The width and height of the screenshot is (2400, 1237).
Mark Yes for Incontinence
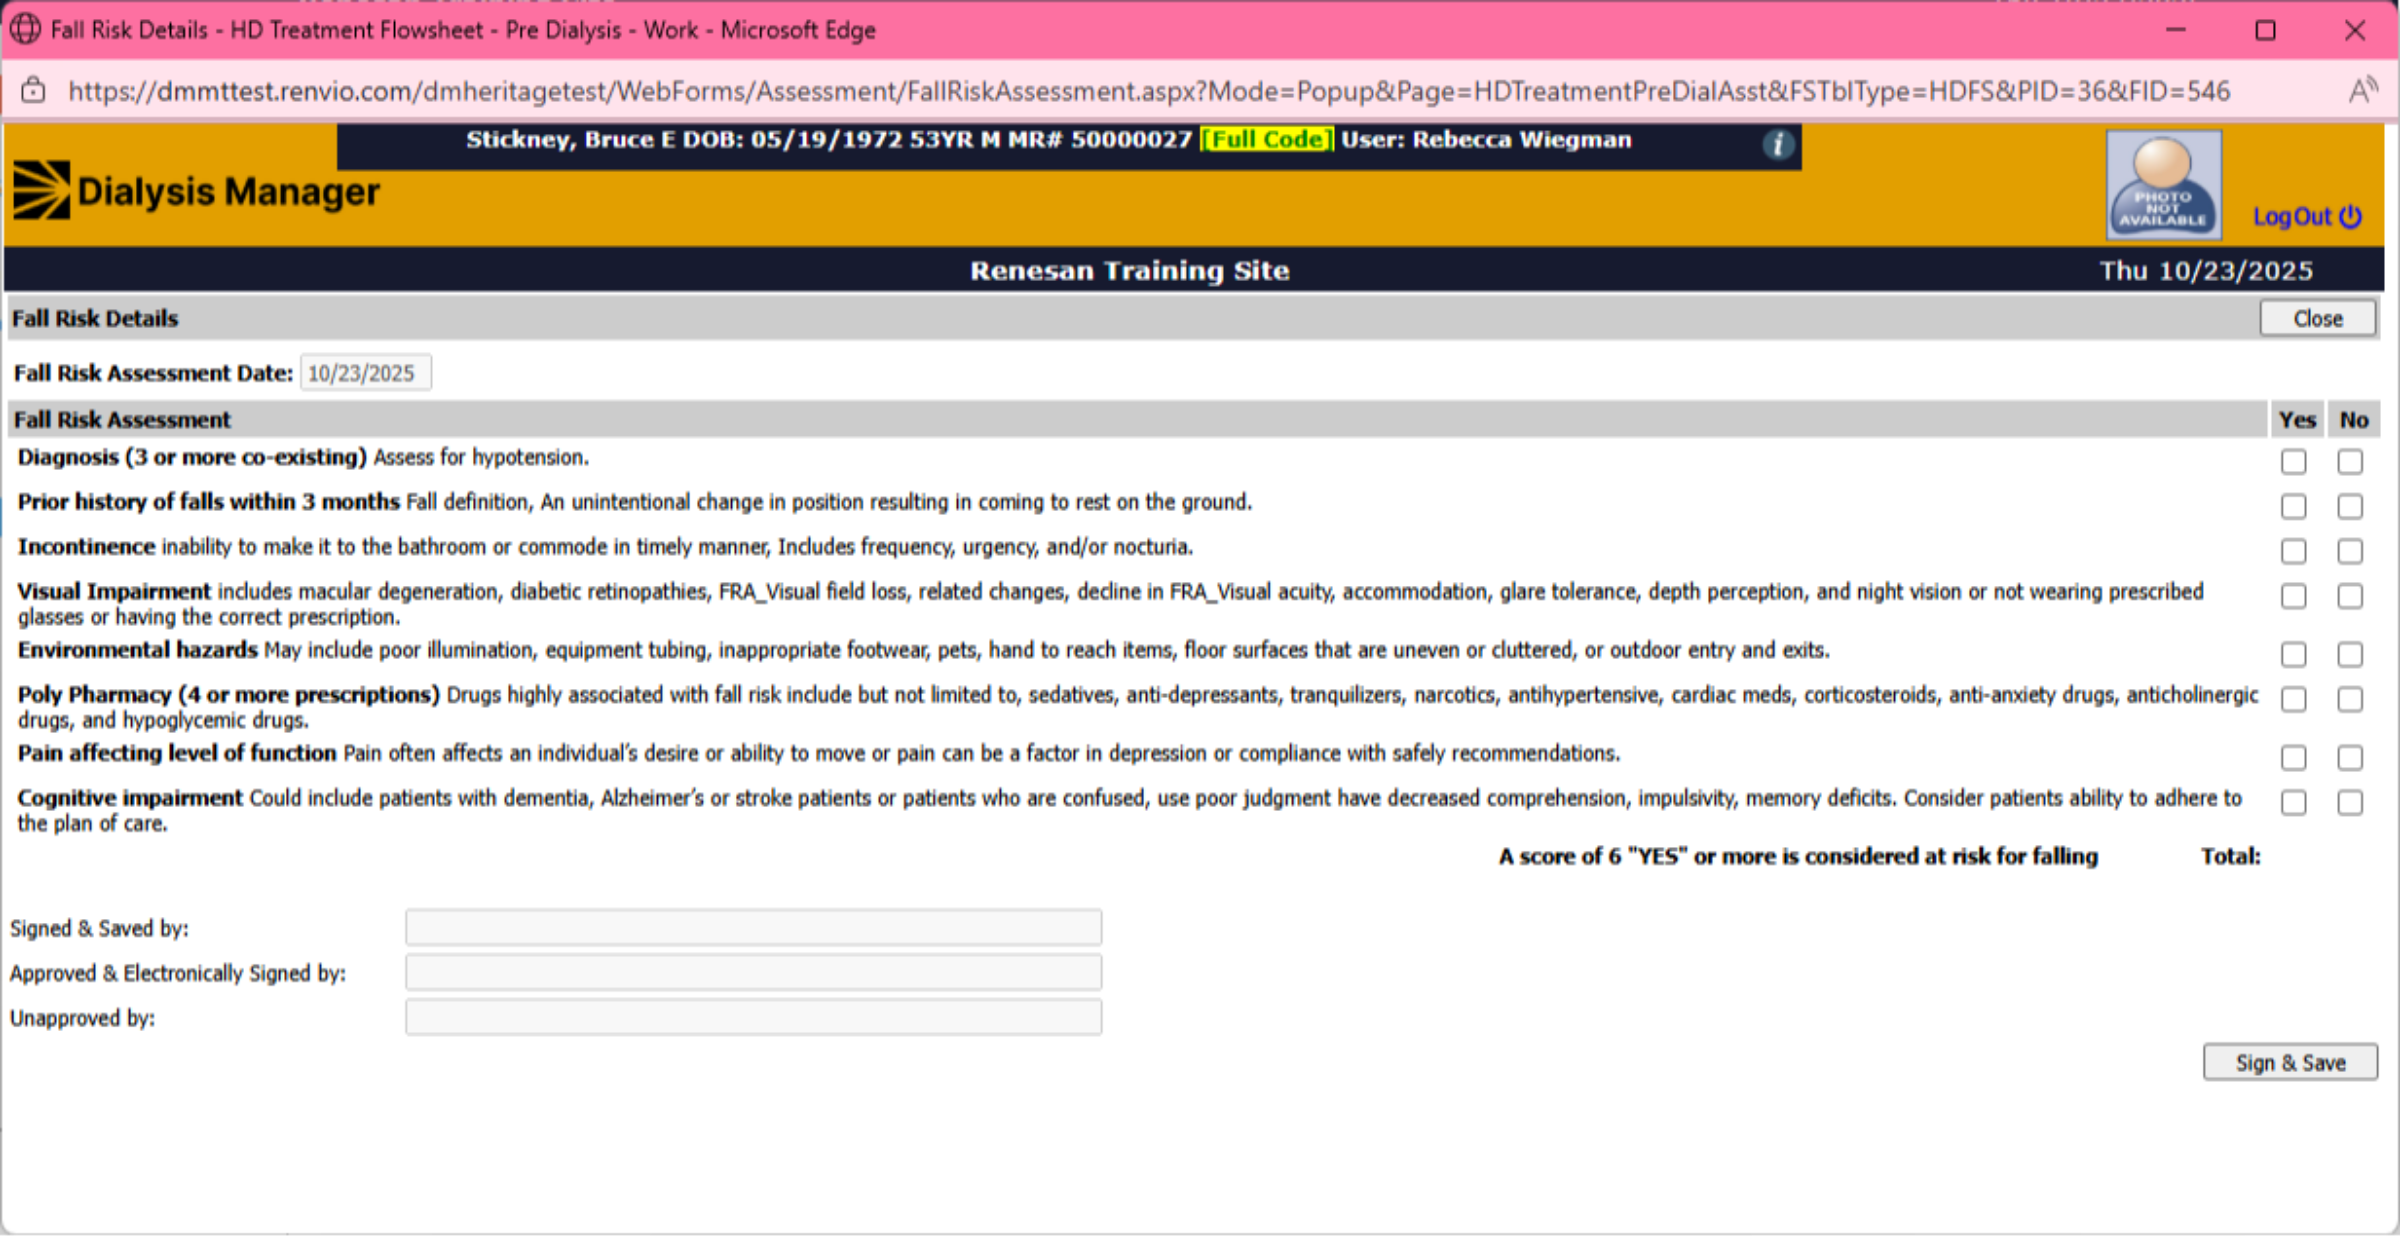(2293, 551)
